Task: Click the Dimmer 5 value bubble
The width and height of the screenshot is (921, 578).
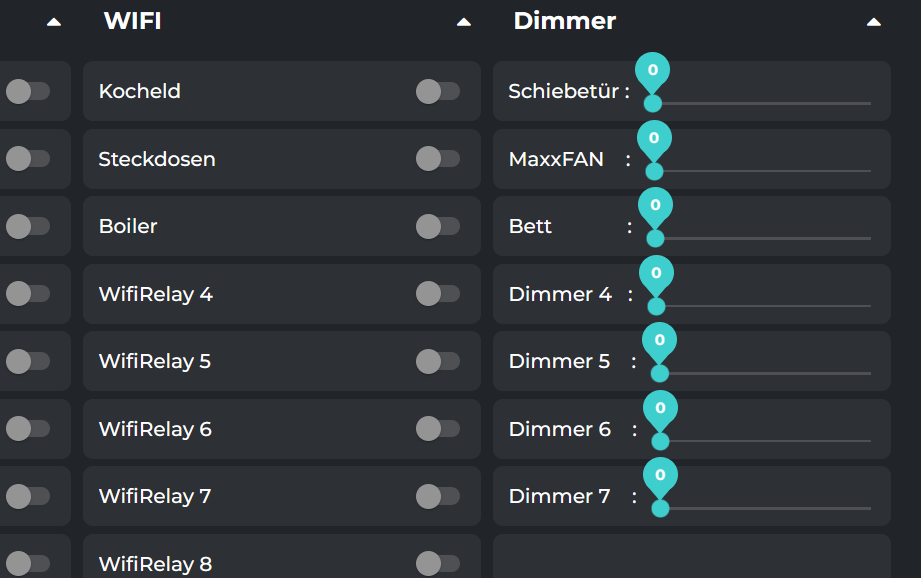Action: click(659, 340)
